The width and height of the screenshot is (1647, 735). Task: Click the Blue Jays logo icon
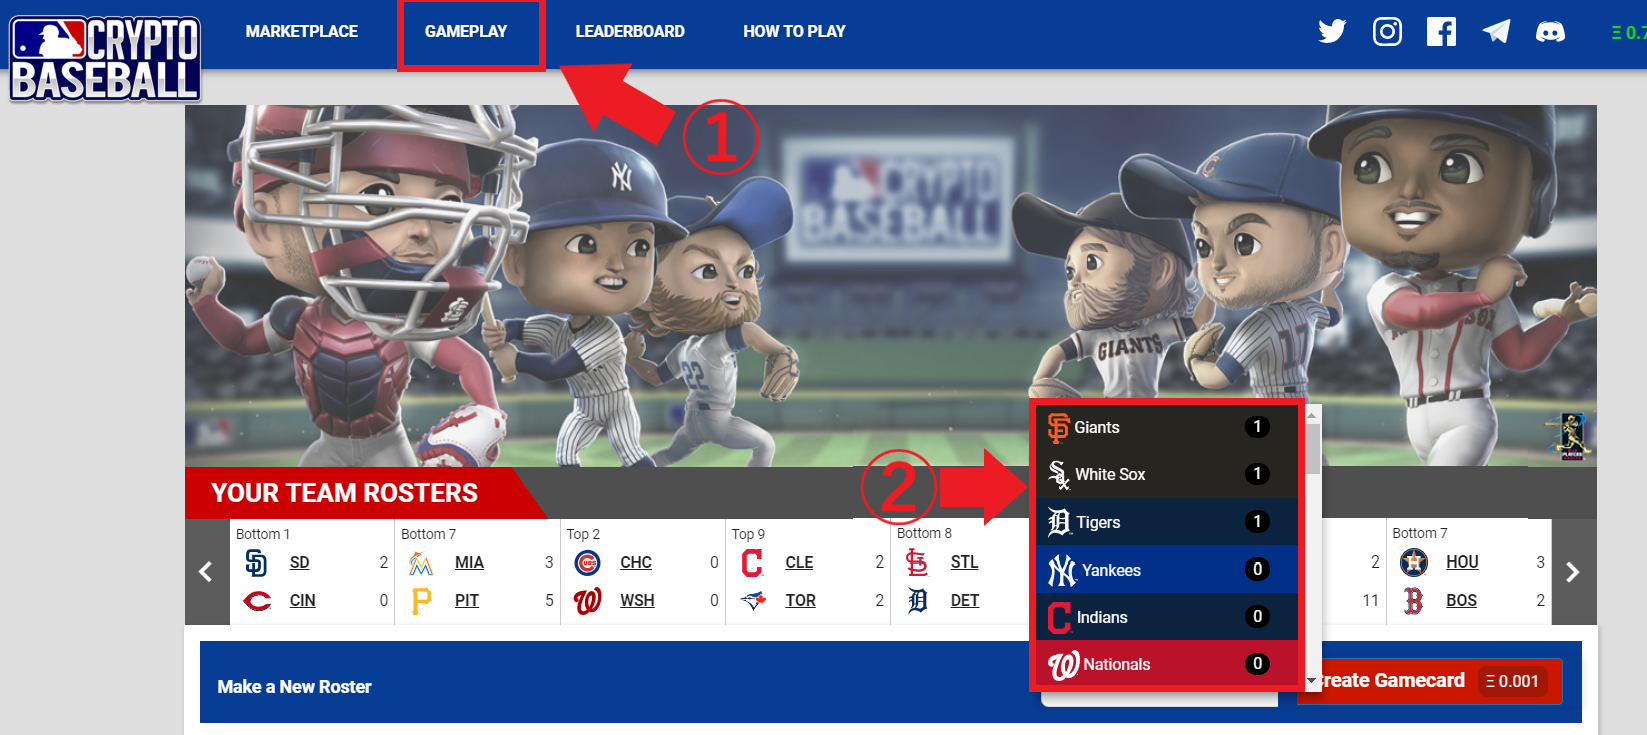click(752, 601)
